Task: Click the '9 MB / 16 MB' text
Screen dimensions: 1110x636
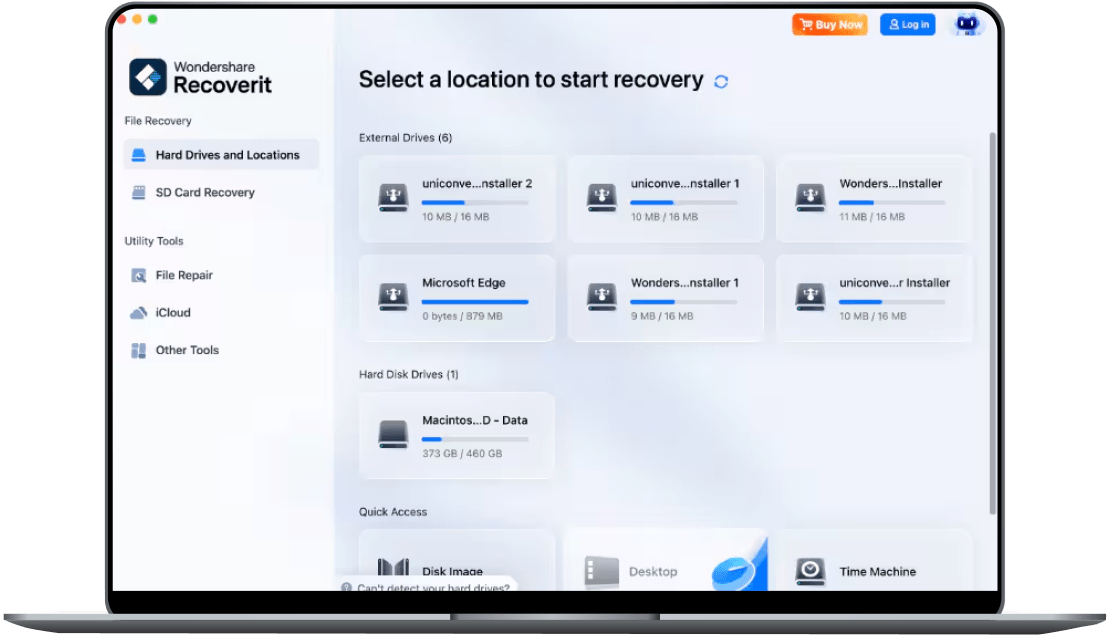Action: [x=662, y=317]
